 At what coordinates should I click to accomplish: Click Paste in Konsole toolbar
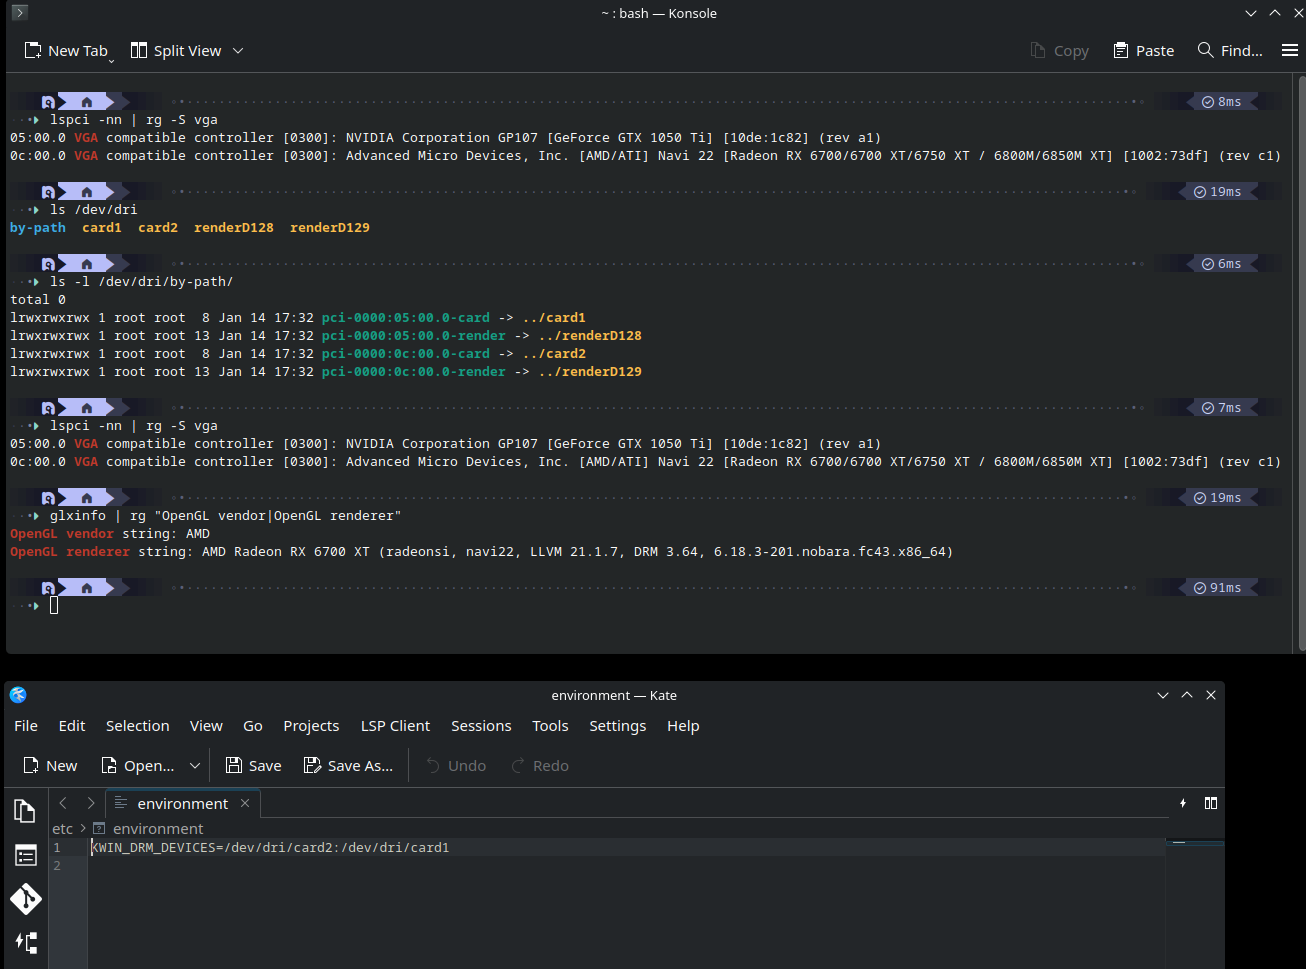pyautogui.click(x=1144, y=51)
